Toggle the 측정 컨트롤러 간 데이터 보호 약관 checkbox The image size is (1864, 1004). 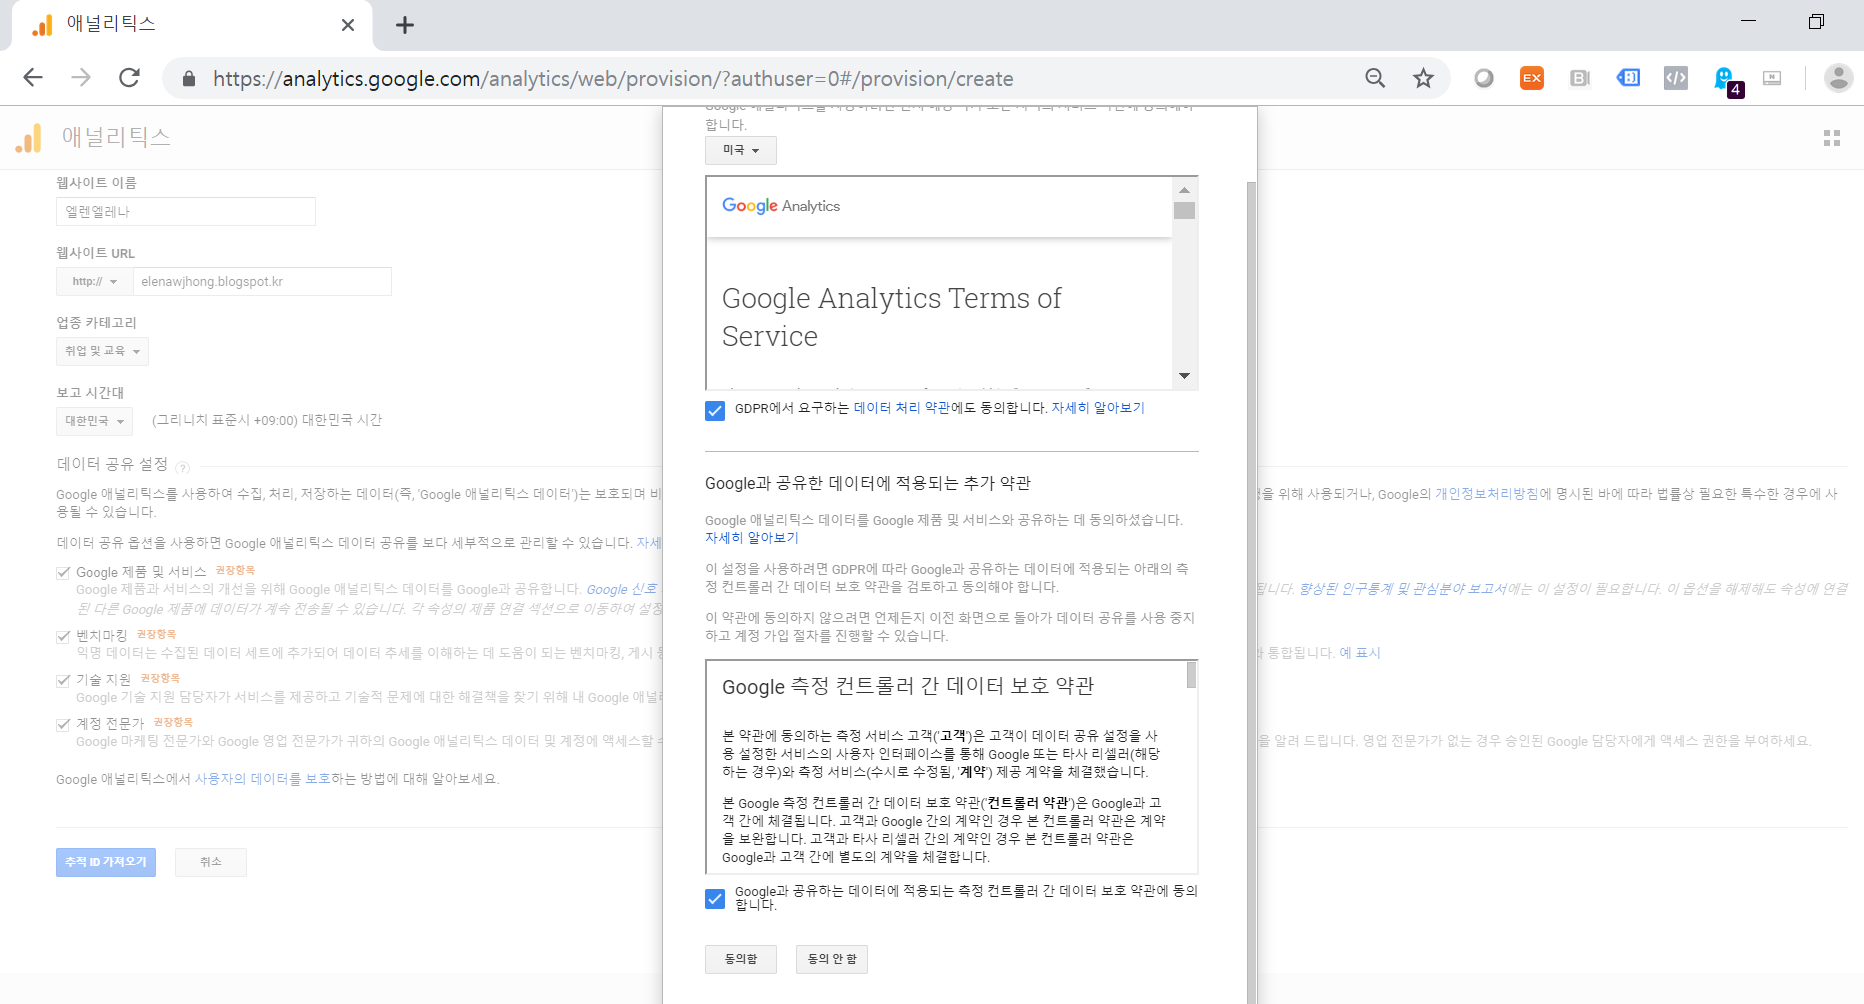pyautogui.click(x=715, y=898)
